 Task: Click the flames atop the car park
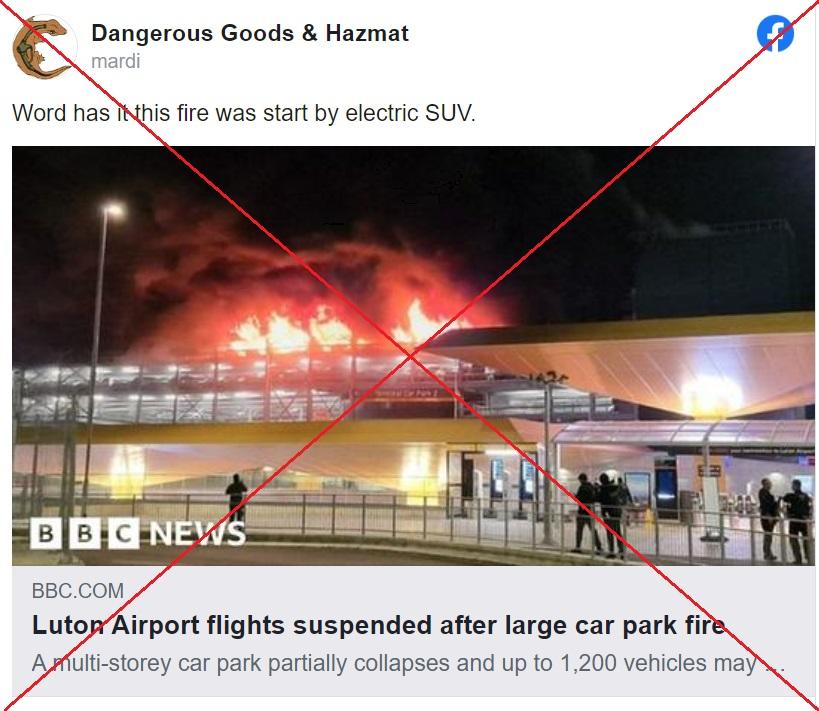click(x=334, y=329)
